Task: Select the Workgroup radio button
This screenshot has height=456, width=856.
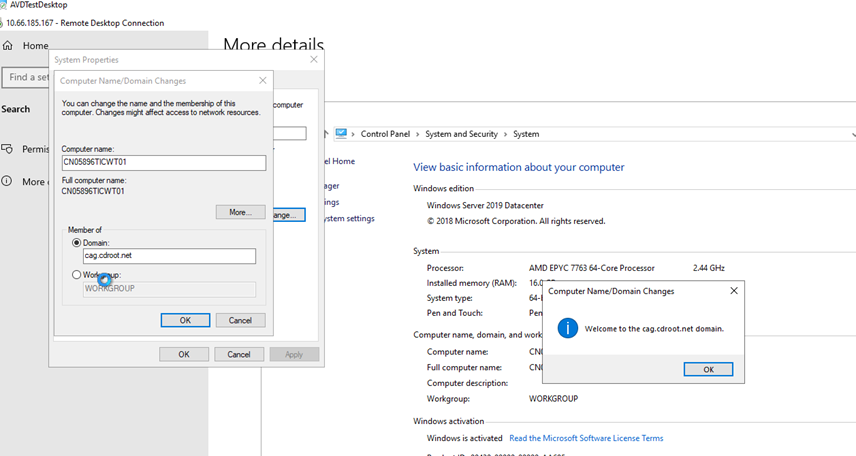Action: [76, 275]
